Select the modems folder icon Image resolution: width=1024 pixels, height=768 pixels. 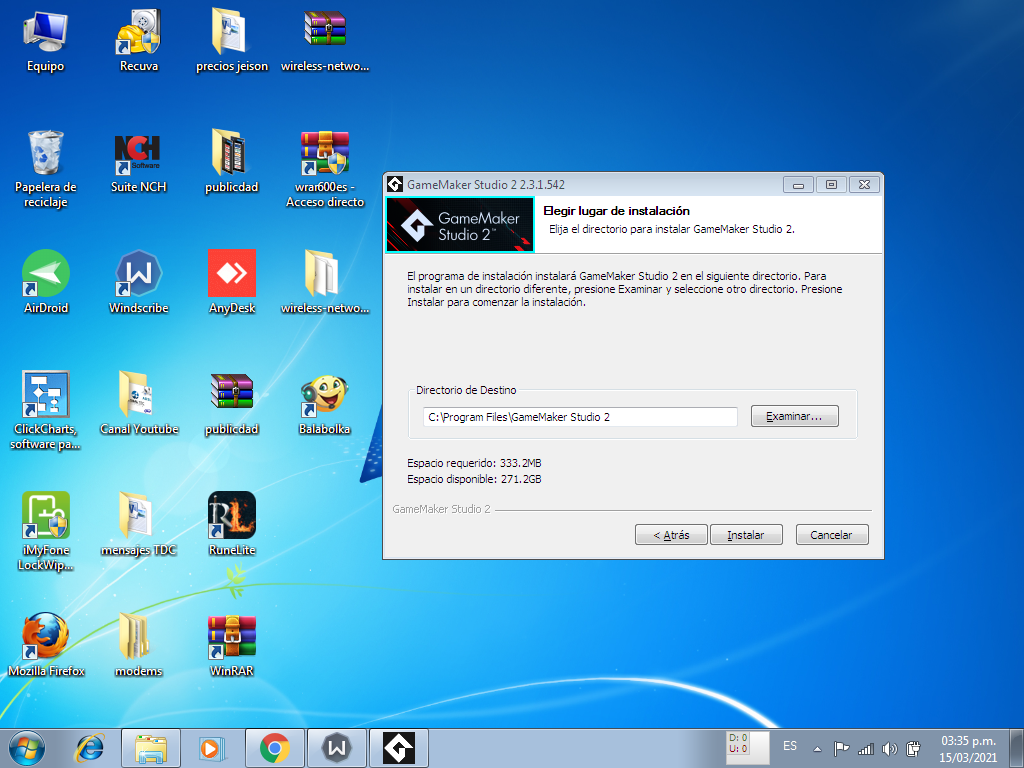[x=138, y=645]
